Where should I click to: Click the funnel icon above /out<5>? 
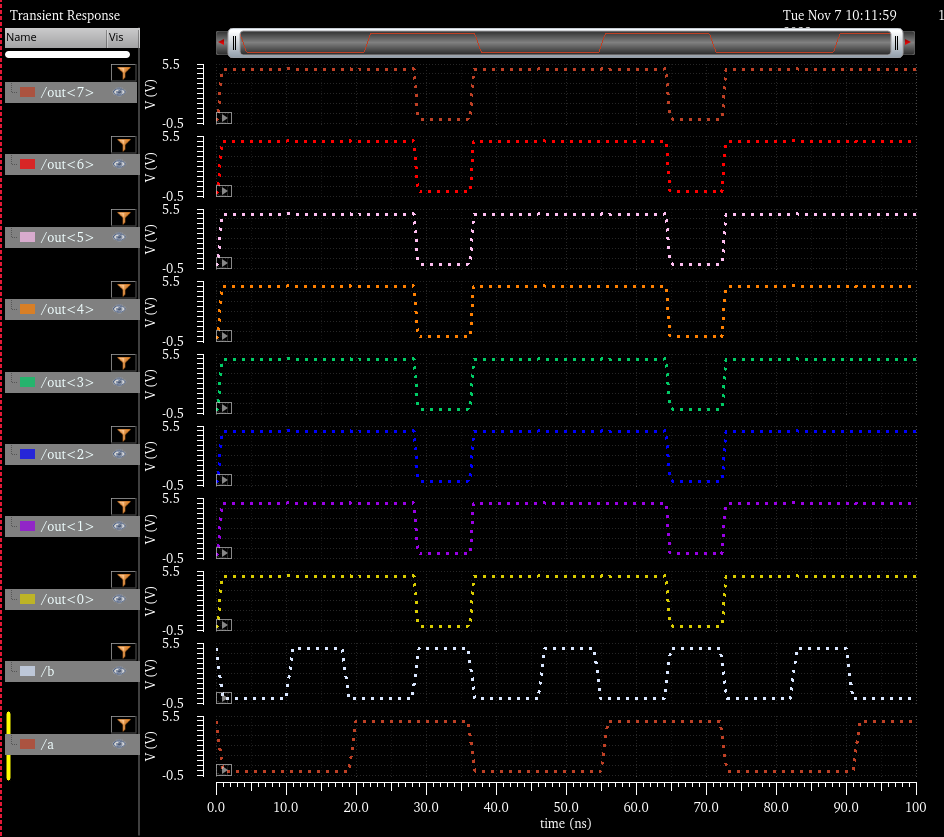122,218
